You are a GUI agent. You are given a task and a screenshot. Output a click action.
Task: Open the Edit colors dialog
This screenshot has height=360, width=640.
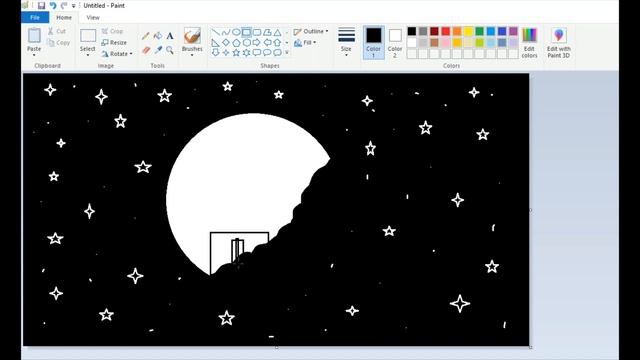[x=529, y=43]
